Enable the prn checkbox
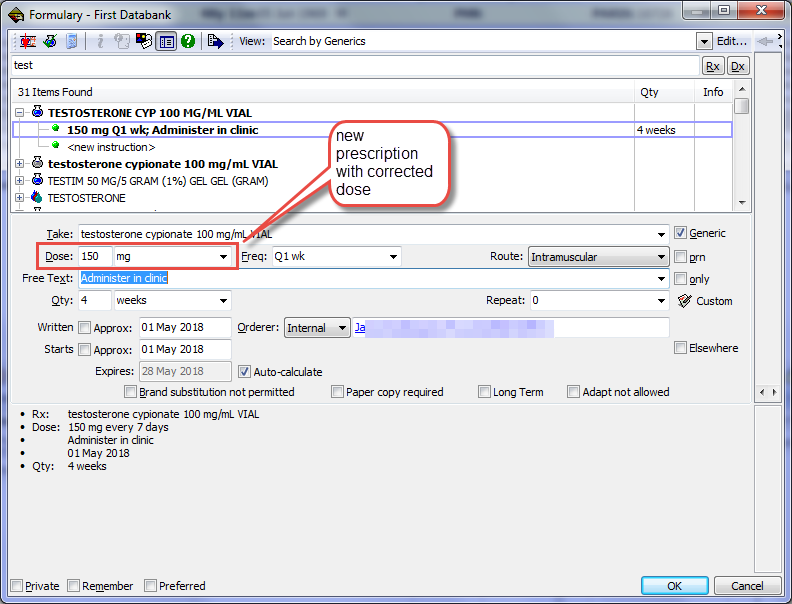 [681, 257]
